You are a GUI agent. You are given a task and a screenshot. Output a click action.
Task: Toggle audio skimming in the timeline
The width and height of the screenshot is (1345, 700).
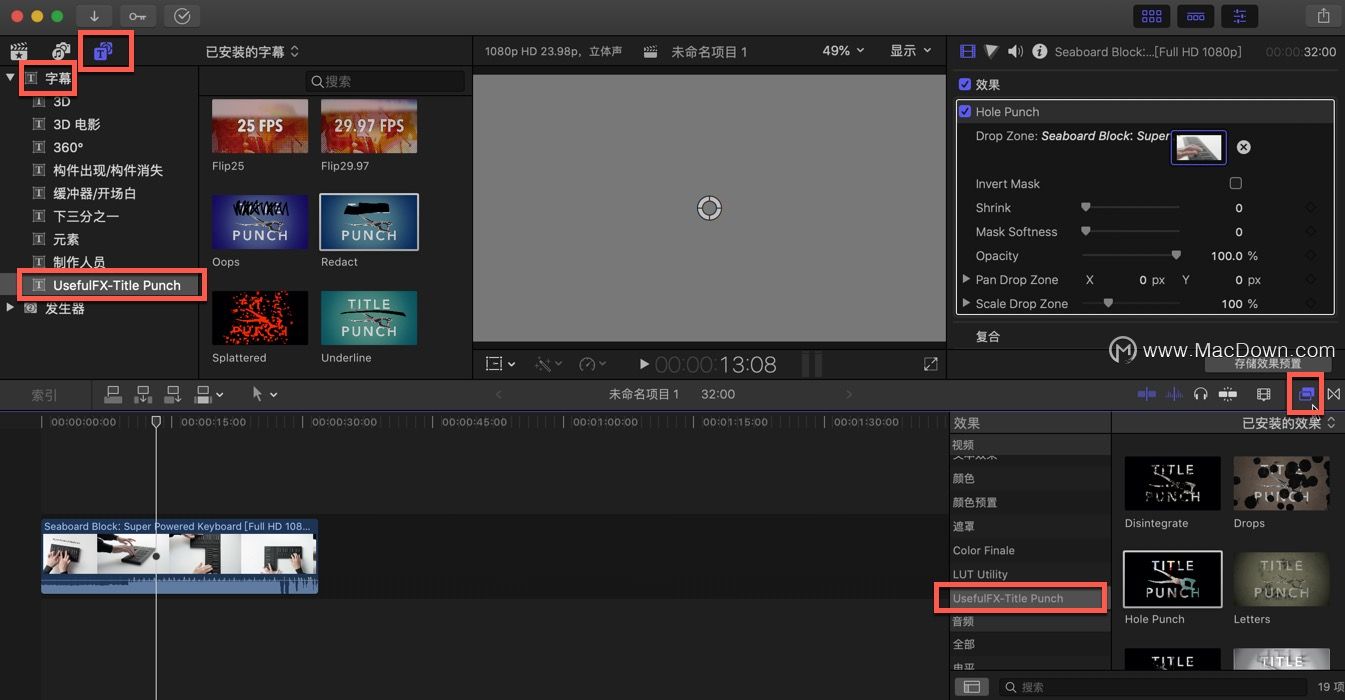pos(1175,395)
